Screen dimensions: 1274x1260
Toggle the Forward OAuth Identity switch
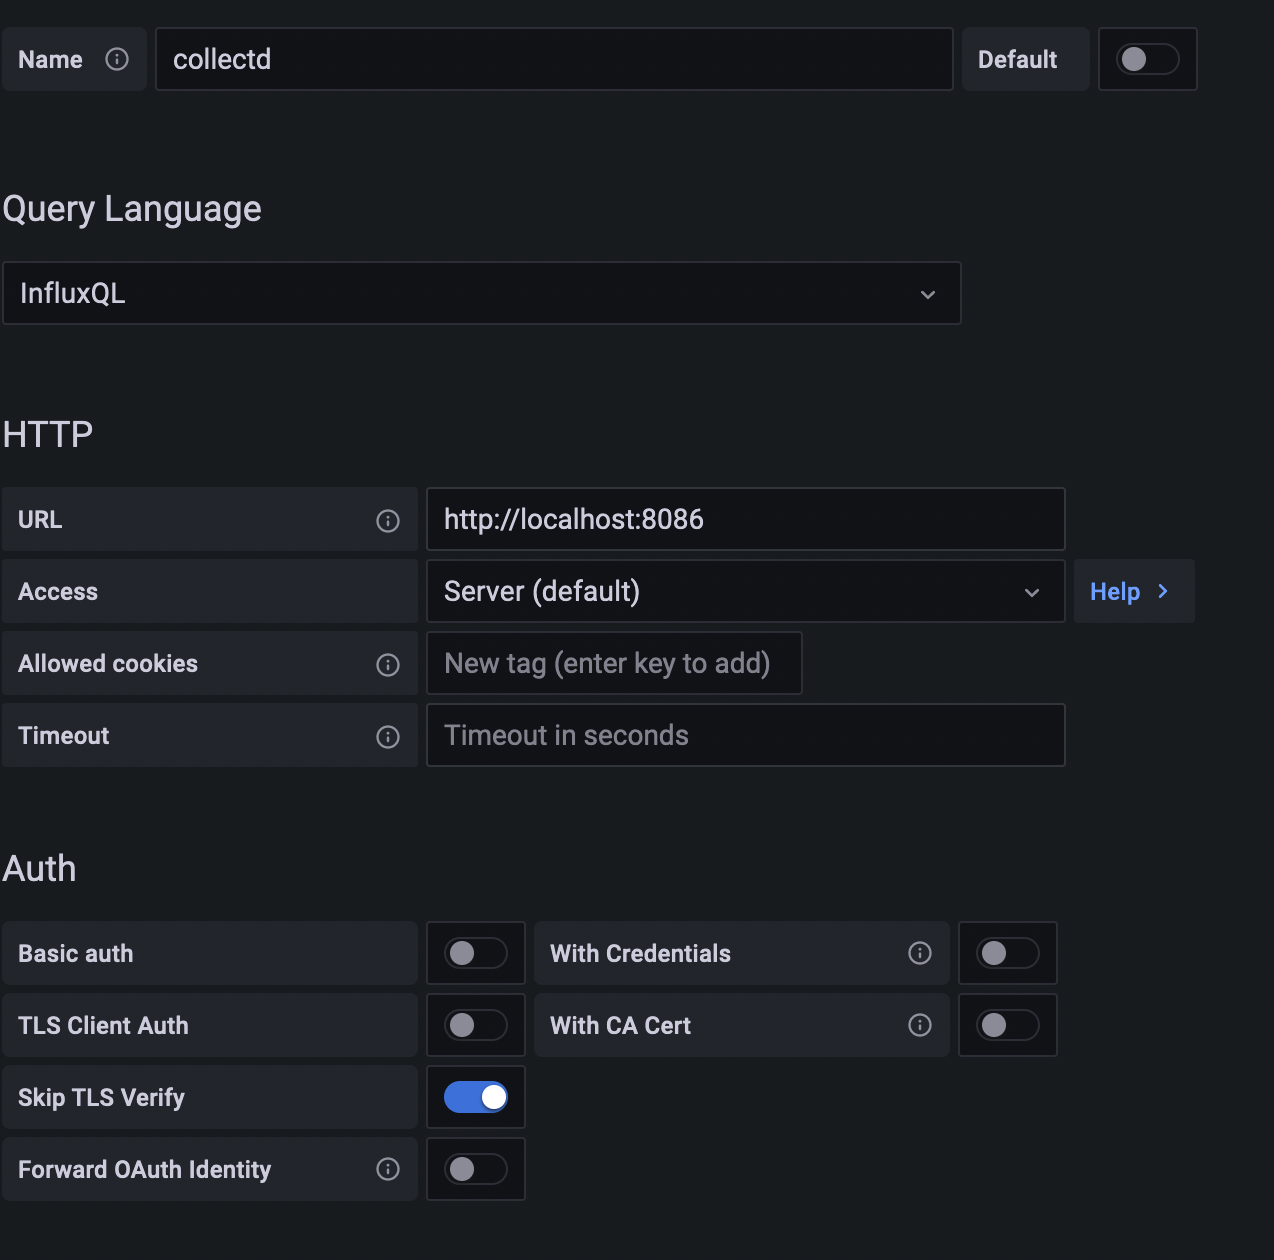click(x=475, y=1170)
